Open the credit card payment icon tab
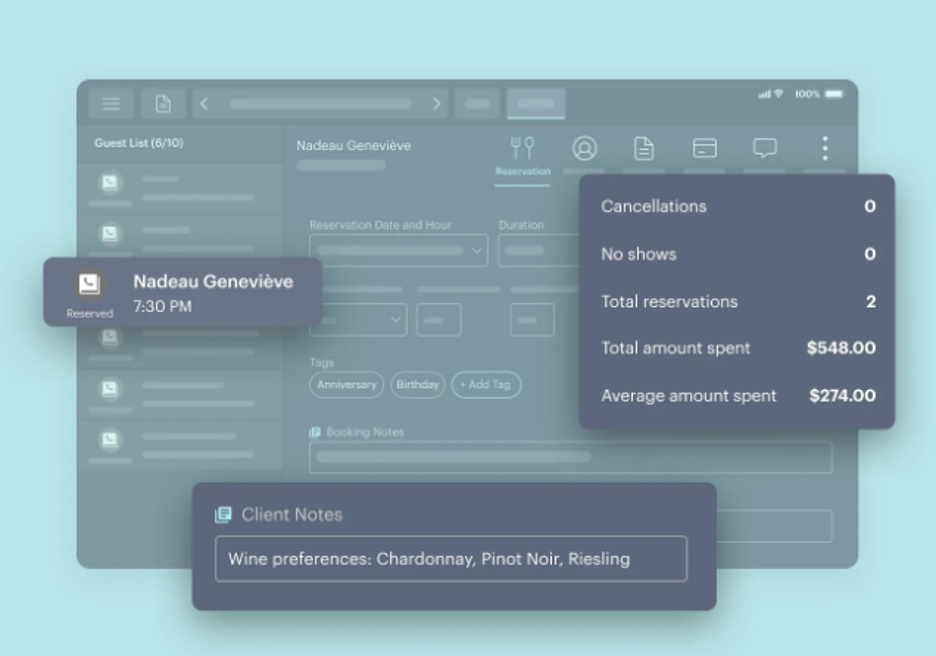Viewport: 936px width, 656px height. pyautogui.click(x=705, y=149)
